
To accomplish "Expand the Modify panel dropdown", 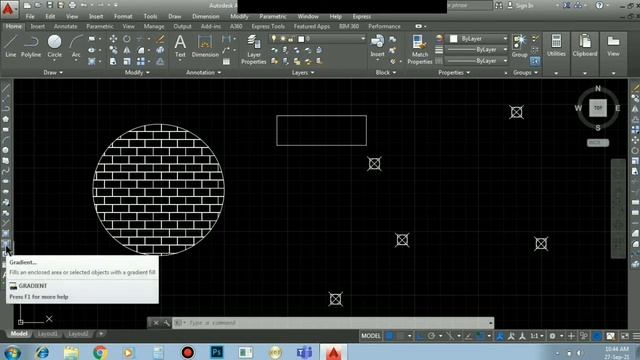I will pyautogui.click(x=137, y=72).
